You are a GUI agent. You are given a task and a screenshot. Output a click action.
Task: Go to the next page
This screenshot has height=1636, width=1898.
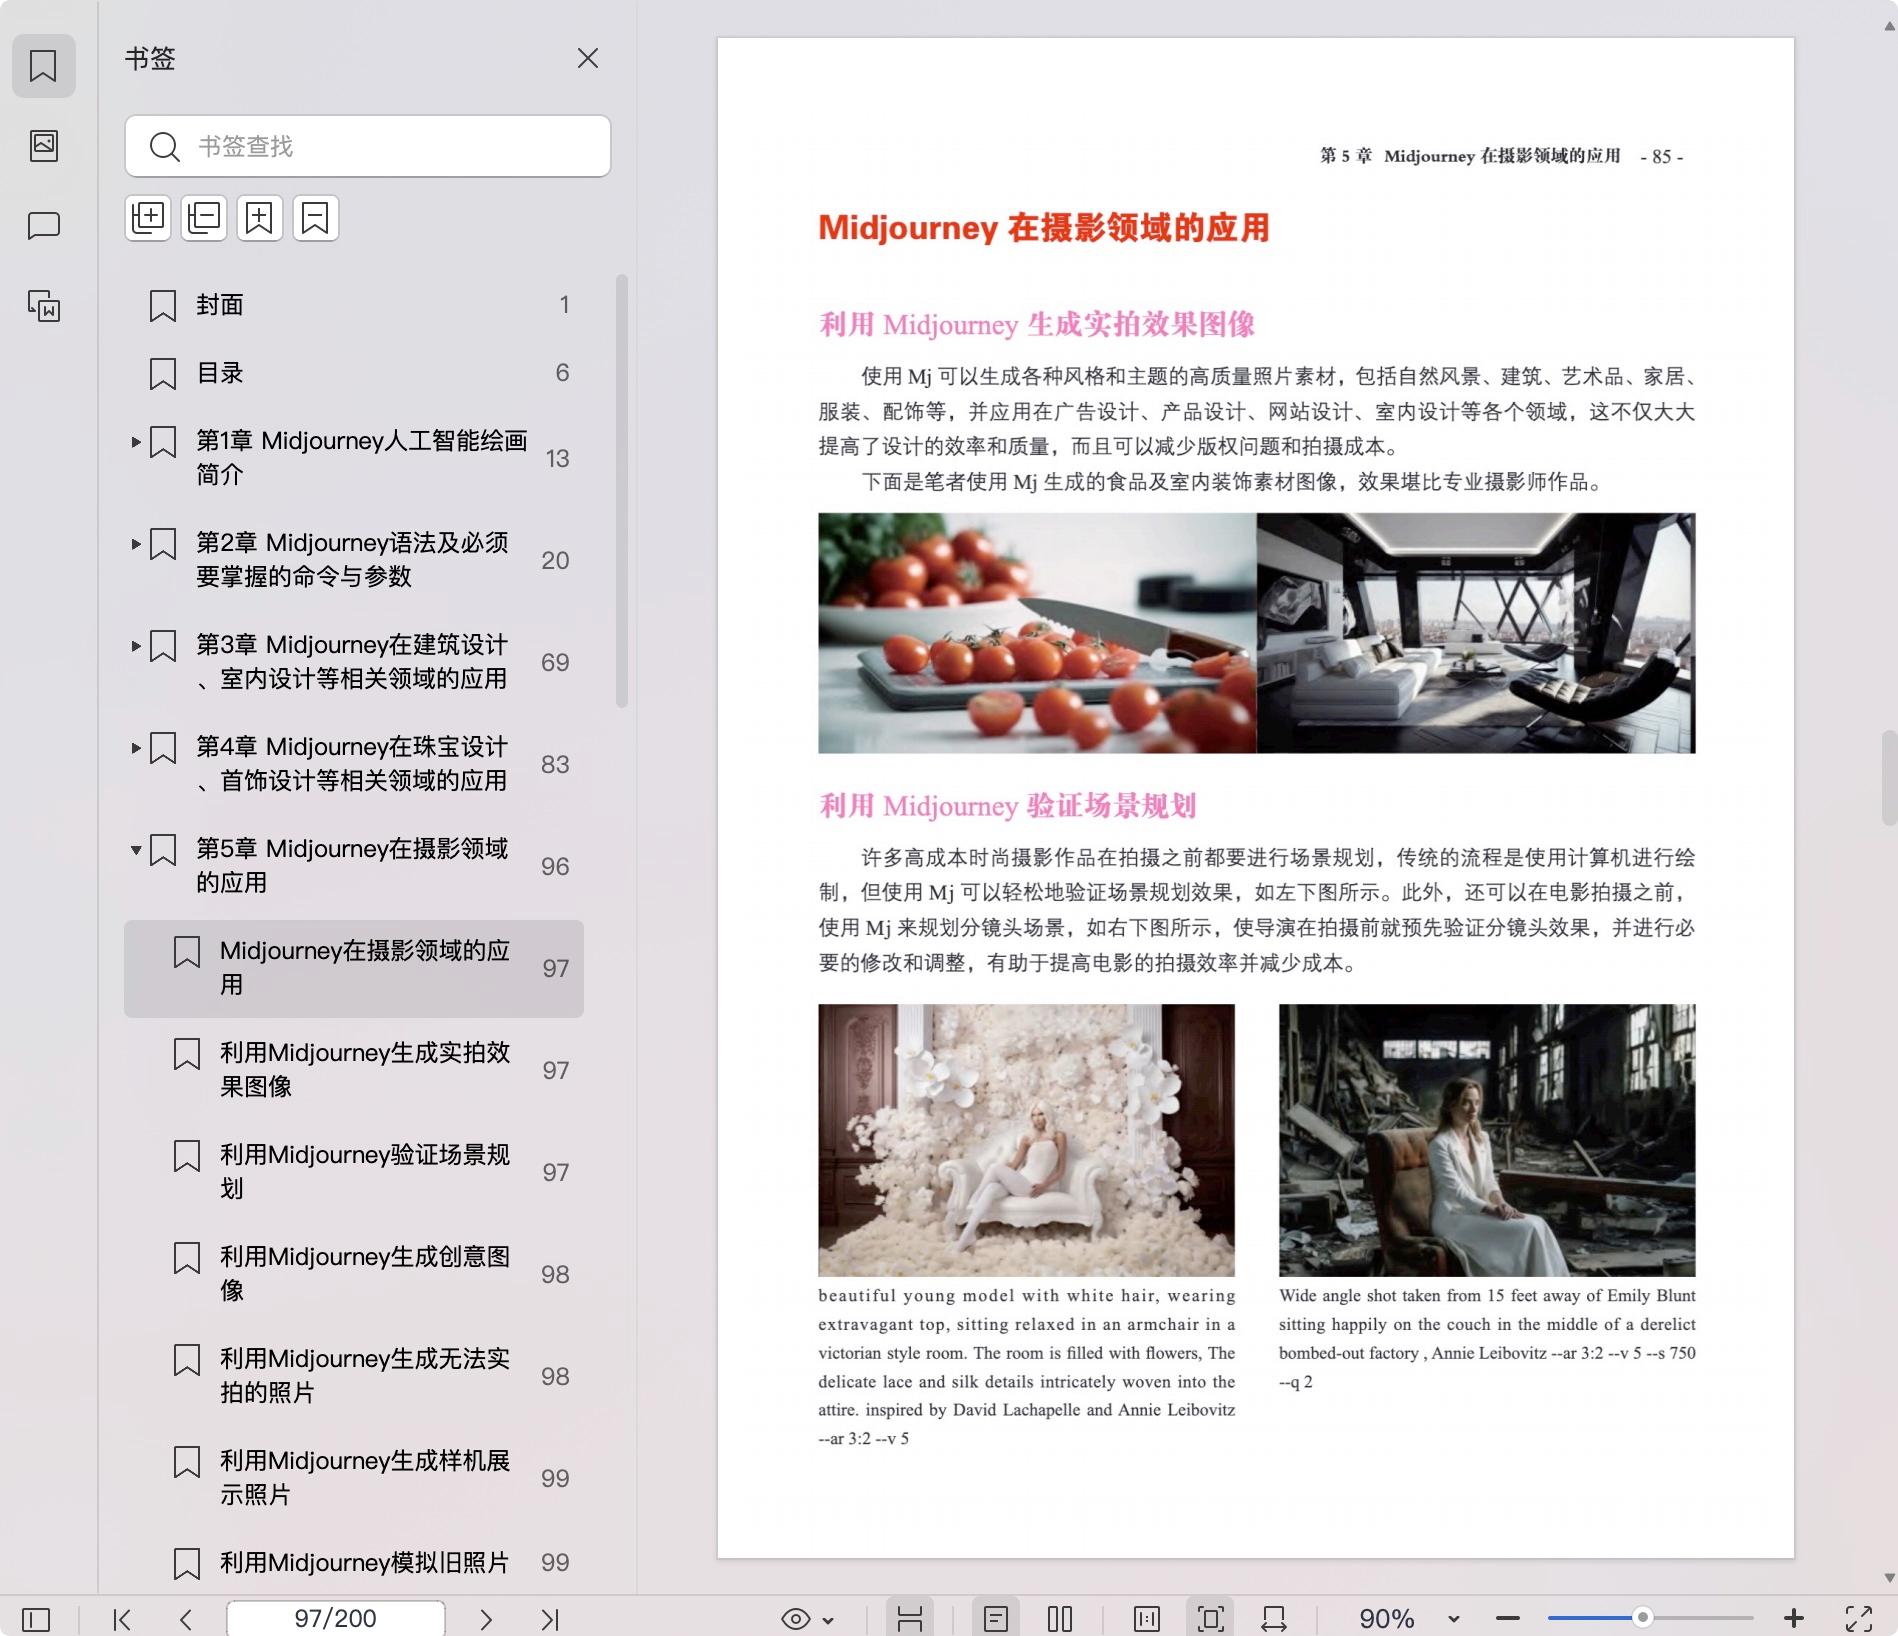point(486,1619)
